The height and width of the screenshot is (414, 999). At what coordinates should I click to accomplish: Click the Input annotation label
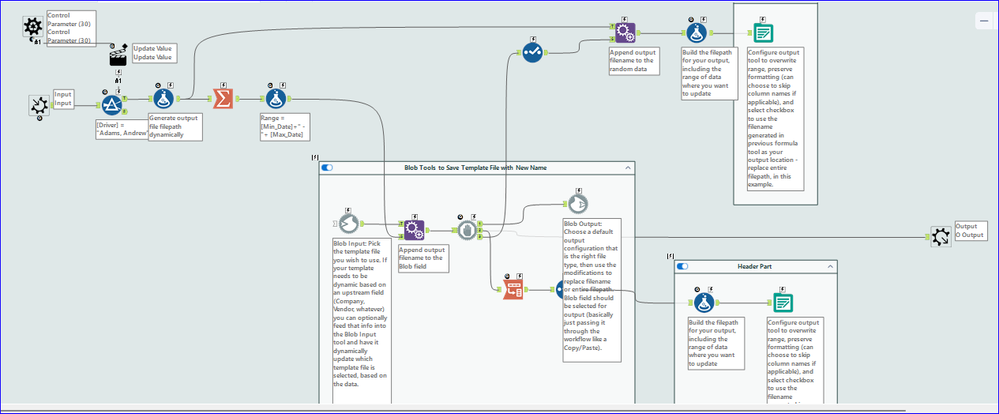point(63,99)
